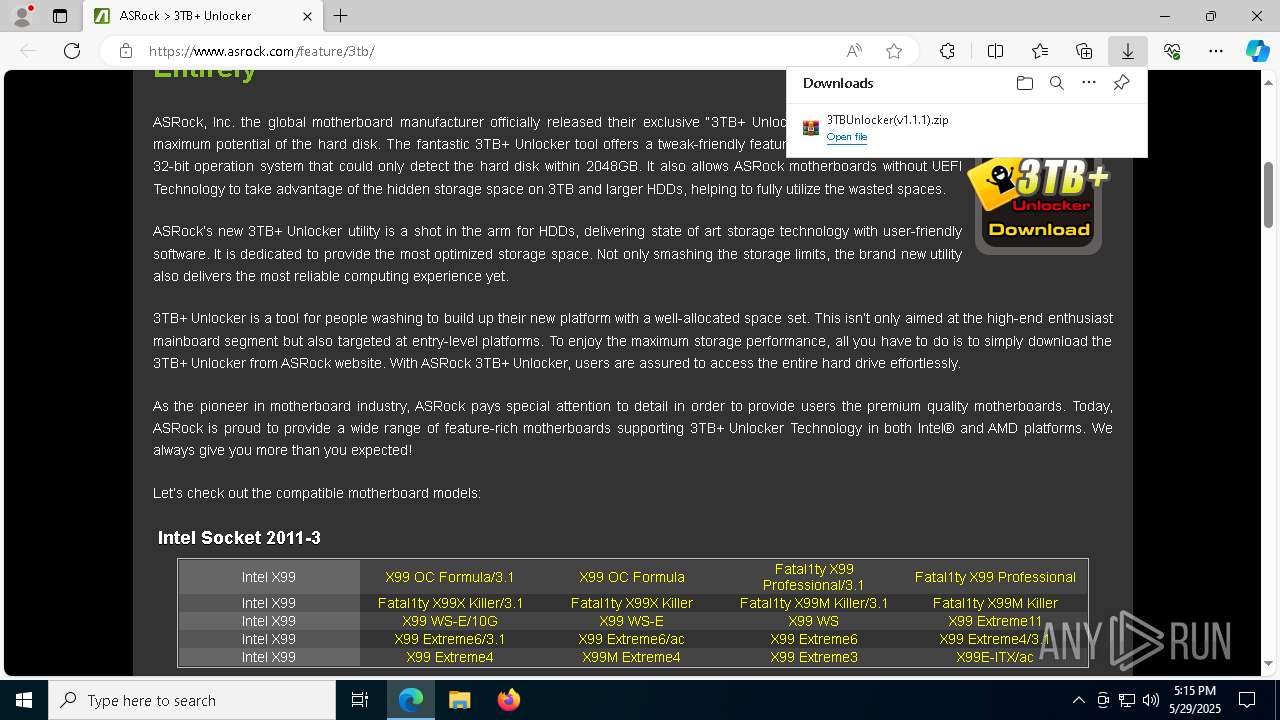Open the Favorites list icon

pyautogui.click(x=1040, y=51)
